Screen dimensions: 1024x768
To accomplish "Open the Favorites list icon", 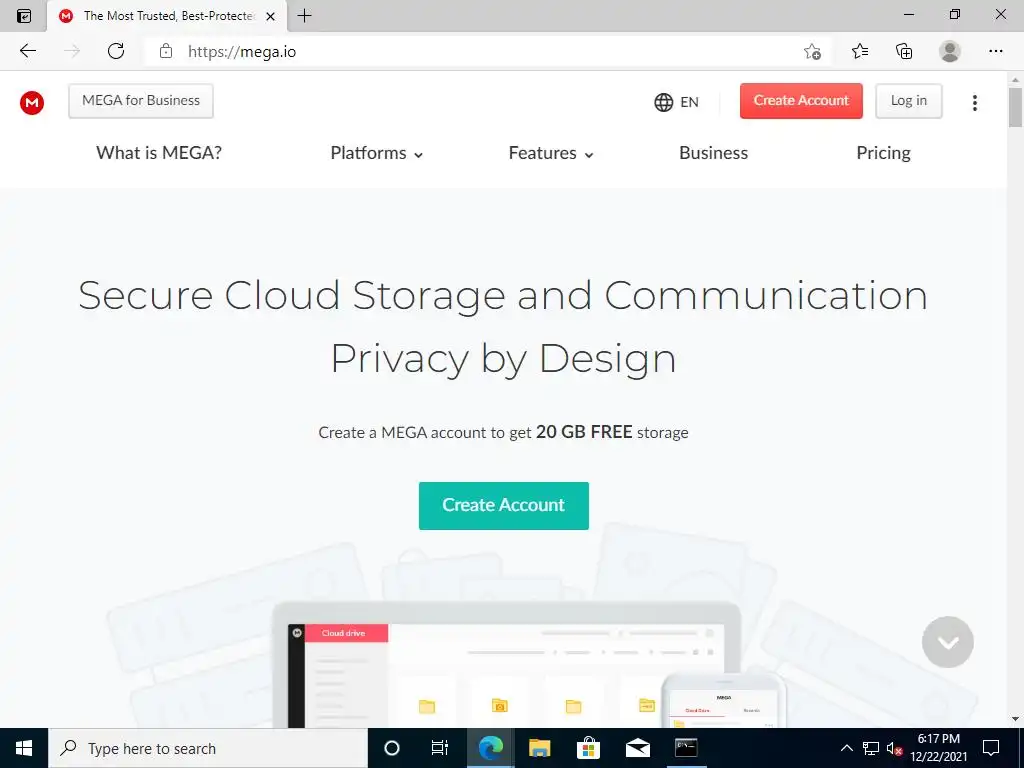I will pos(859,51).
